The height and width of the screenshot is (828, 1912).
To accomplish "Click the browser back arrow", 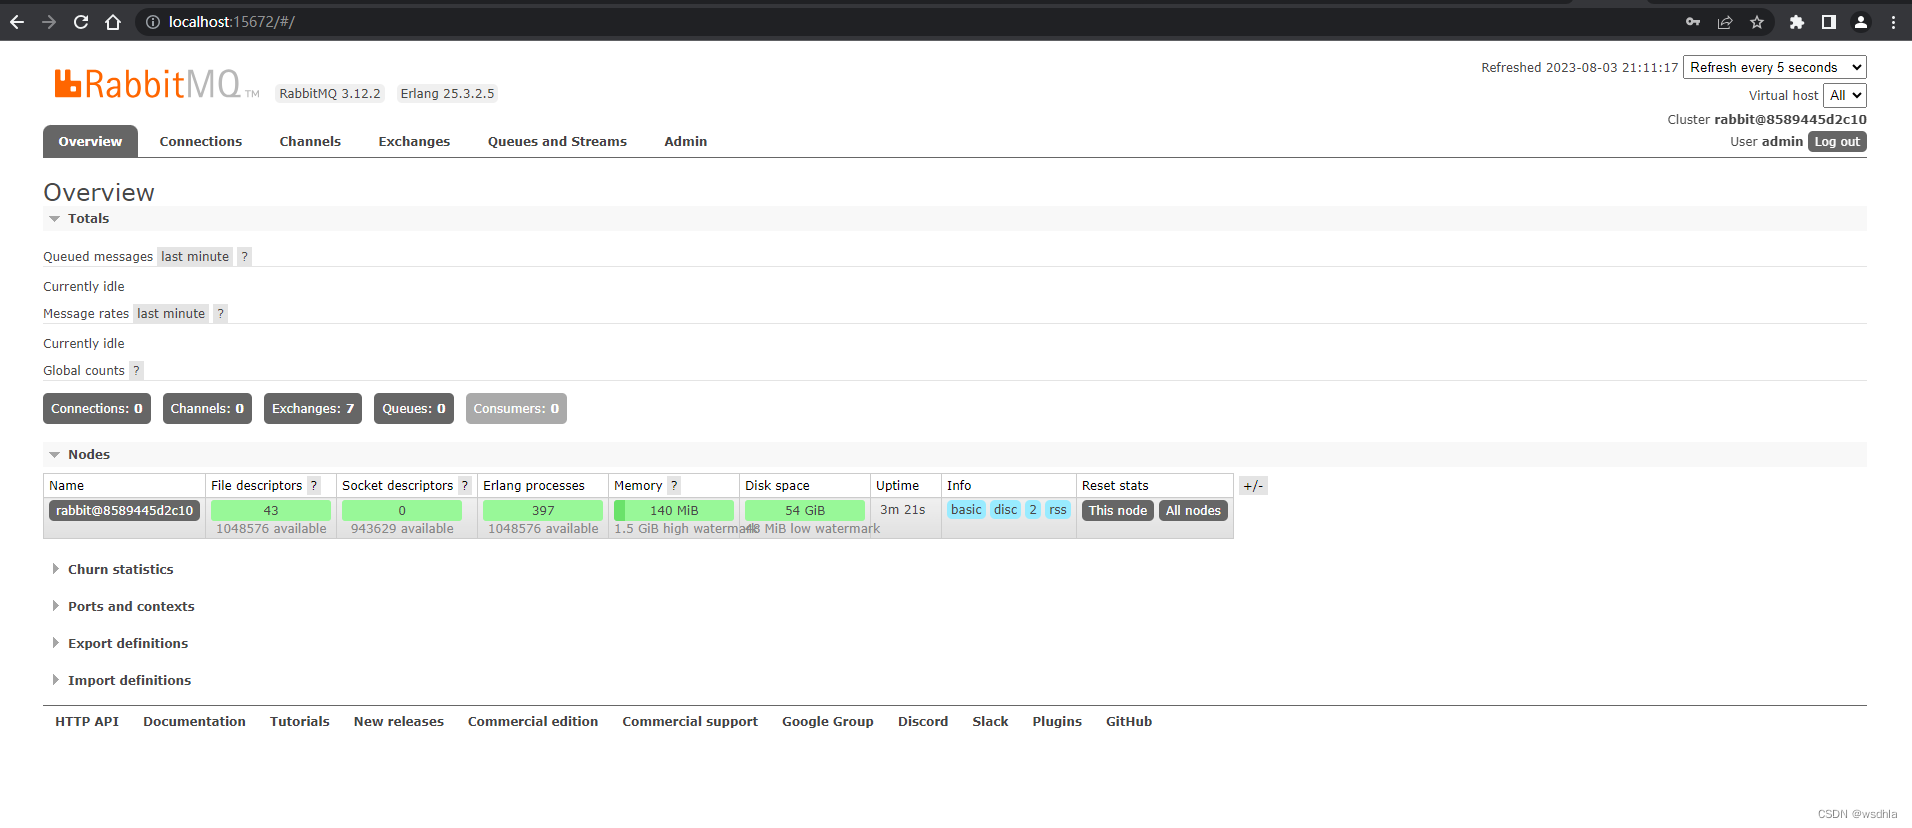I will pos(17,22).
